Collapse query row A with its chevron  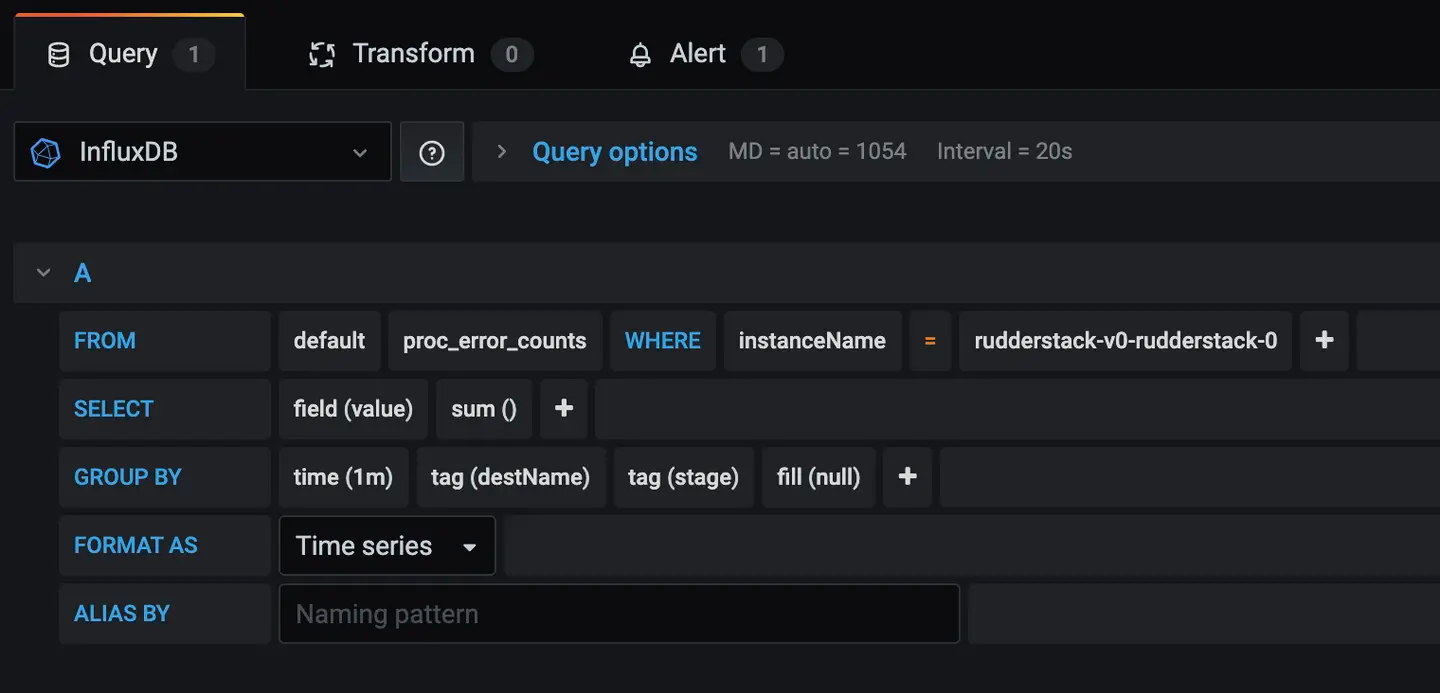tap(42, 272)
